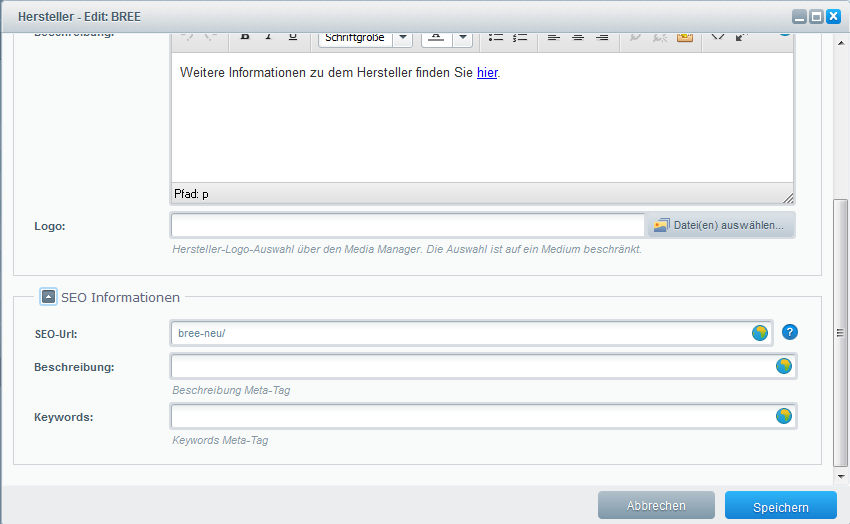
Task: Insert a numbered list
Action: coord(520,37)
